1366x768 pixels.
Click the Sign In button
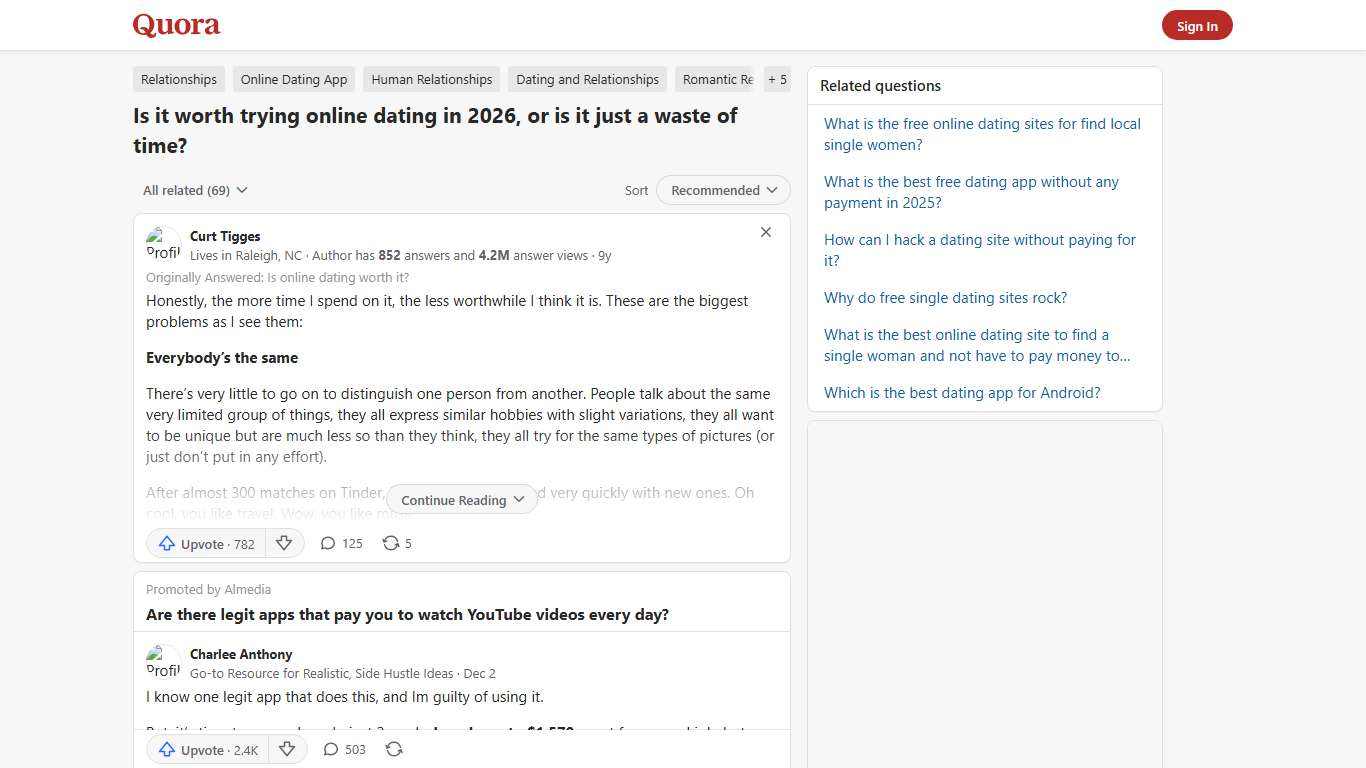[1197, 25]
